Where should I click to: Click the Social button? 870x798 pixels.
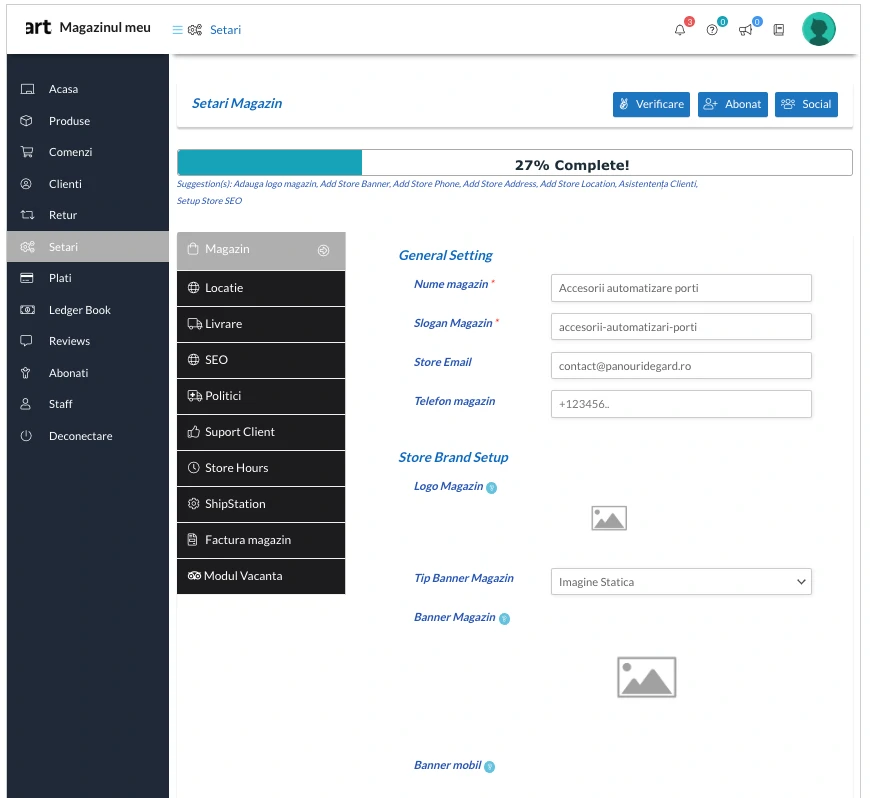[806, 104]
